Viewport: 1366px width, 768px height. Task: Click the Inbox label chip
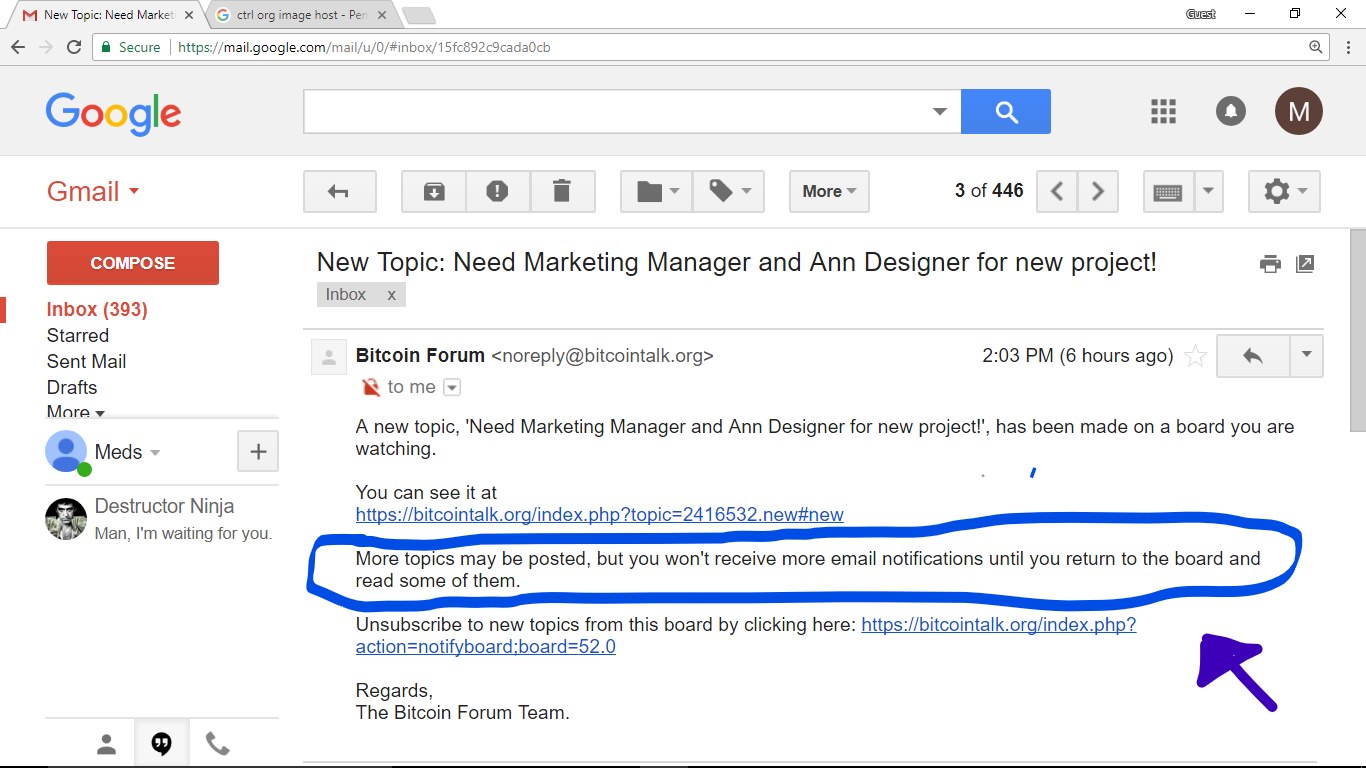point(346,294)
